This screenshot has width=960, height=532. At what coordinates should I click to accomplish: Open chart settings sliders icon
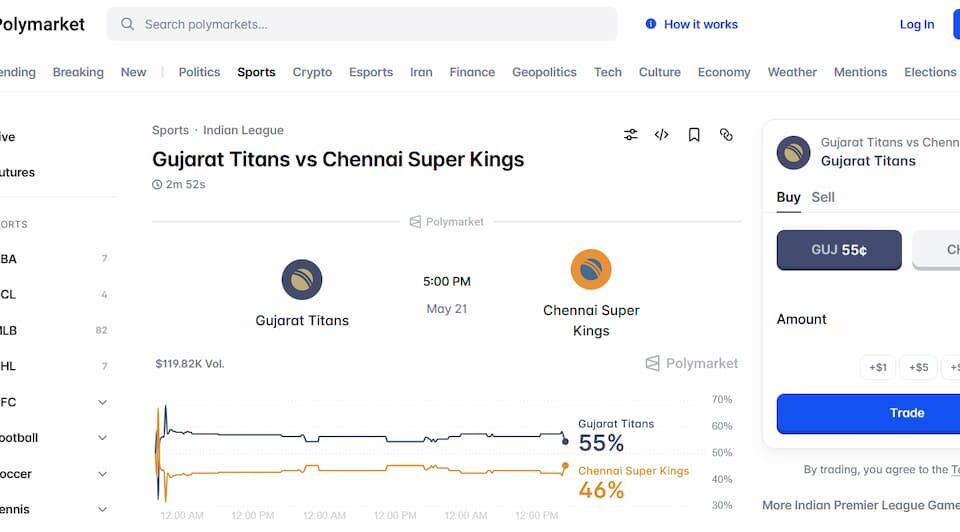click(631, 135)
